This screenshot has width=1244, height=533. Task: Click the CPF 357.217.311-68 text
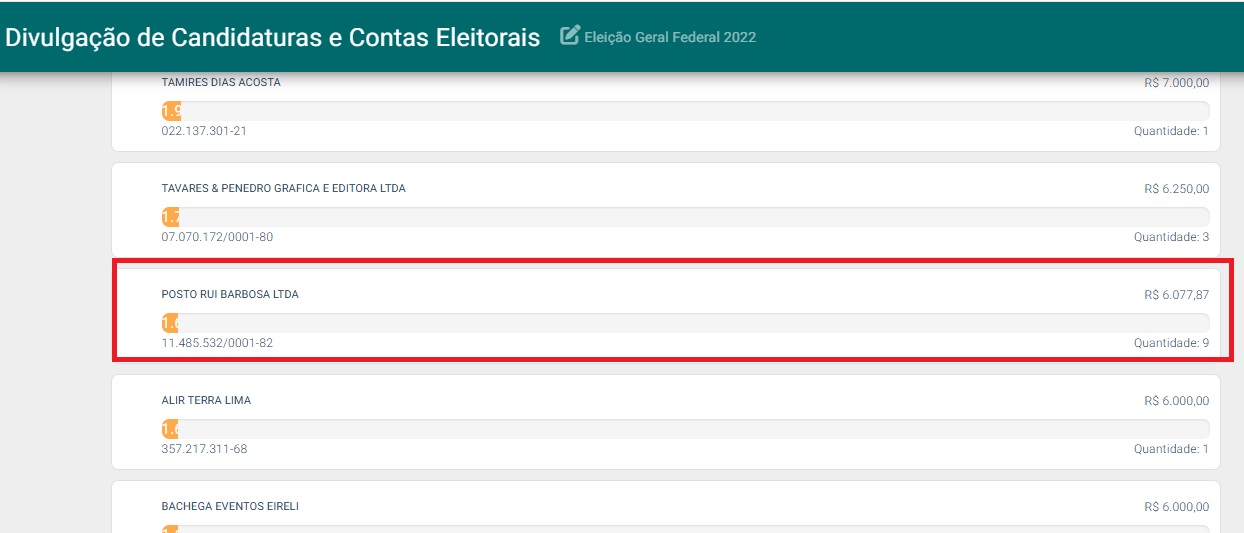coord(204,449)
